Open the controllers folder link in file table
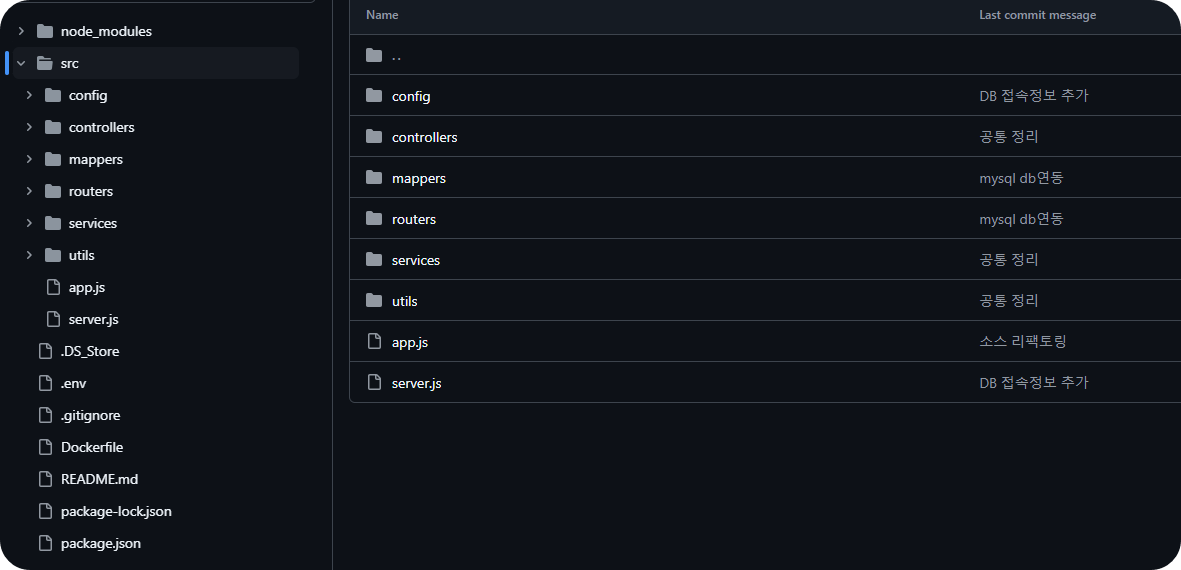The width and height of the screenshot is (1181, 570). point(425,137)
